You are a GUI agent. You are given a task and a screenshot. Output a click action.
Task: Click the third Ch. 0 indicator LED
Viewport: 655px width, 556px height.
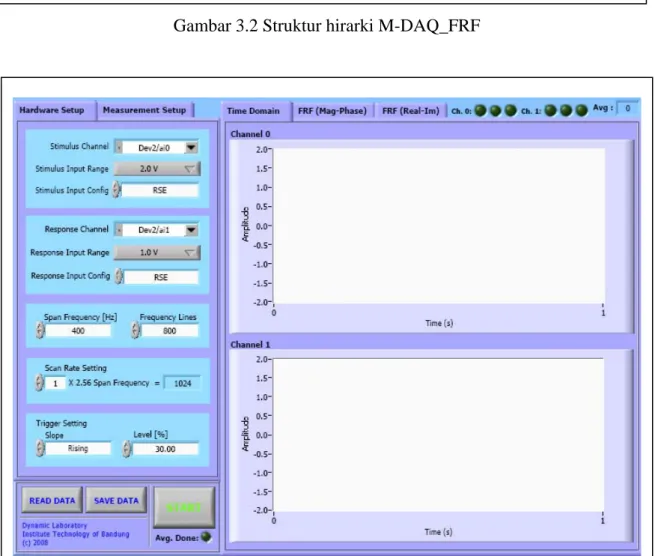coord(510,111)
